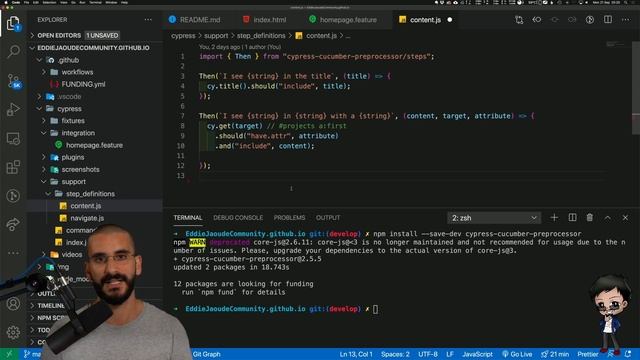This screenshot has height=360, width=640.
Task: Change encoding via UTF-8 status entry
Action: click(x=428, y=354)
